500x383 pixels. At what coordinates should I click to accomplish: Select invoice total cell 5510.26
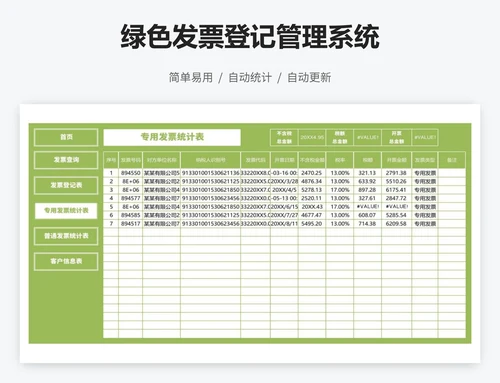click(396, 181)
